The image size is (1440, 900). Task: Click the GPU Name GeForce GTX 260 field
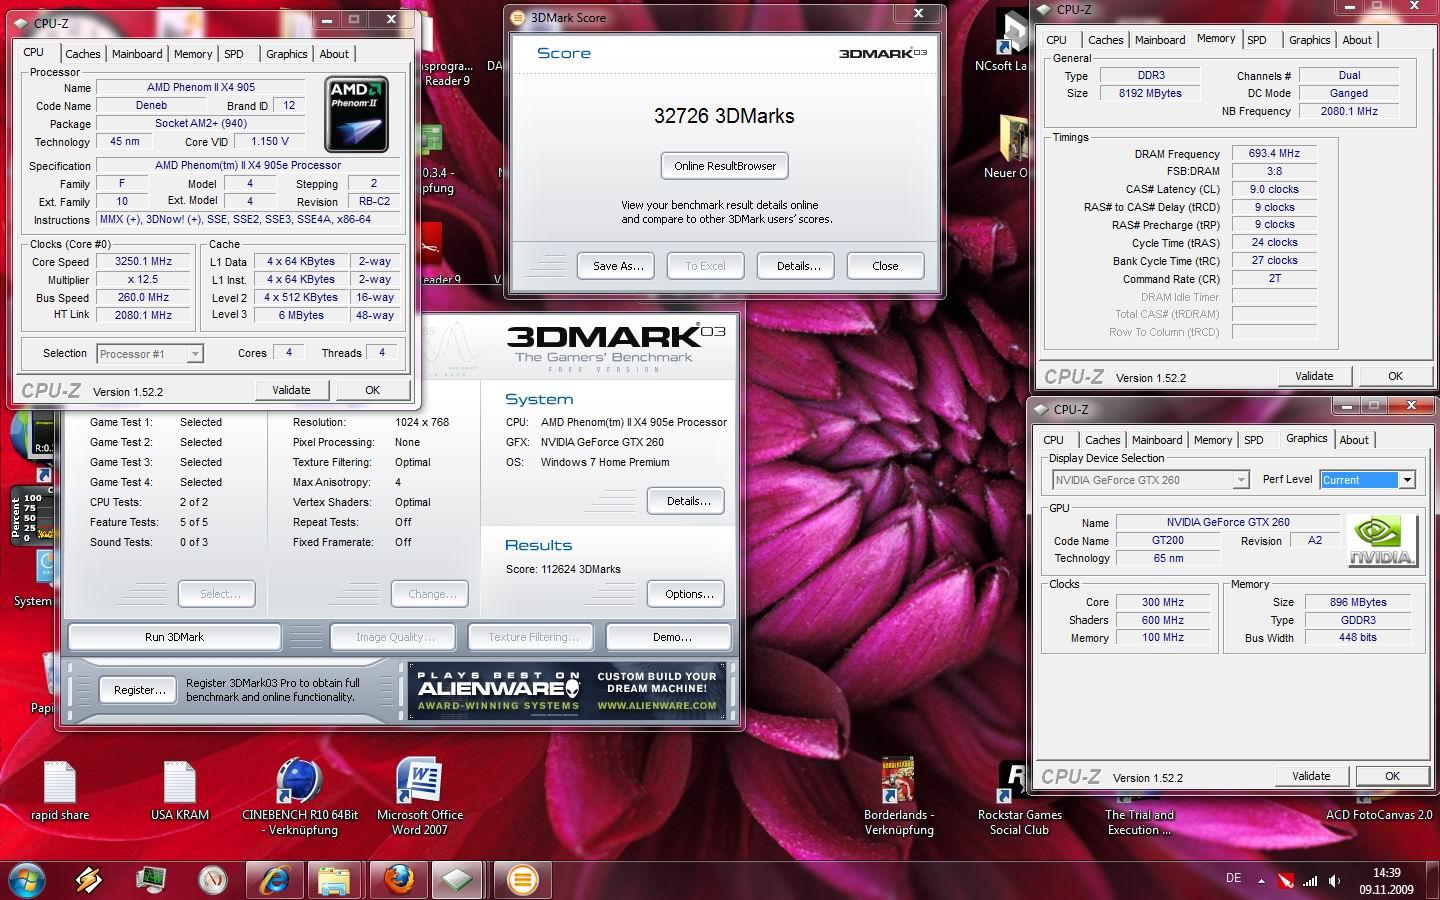pos(1227,522)
